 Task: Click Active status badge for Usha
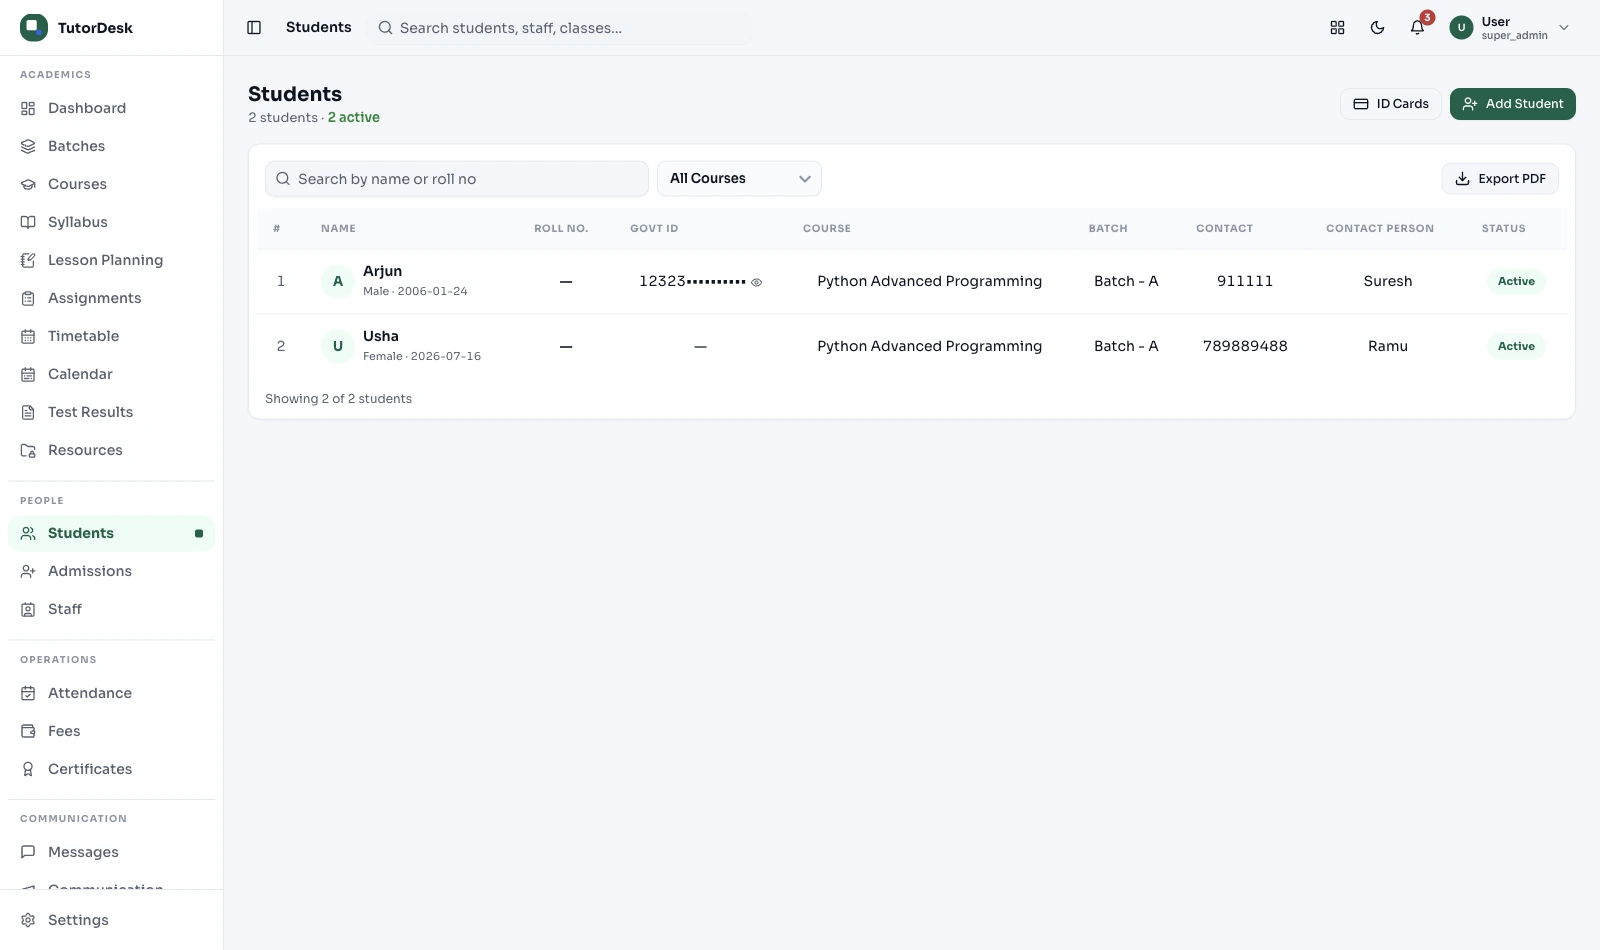(1516, 346)
